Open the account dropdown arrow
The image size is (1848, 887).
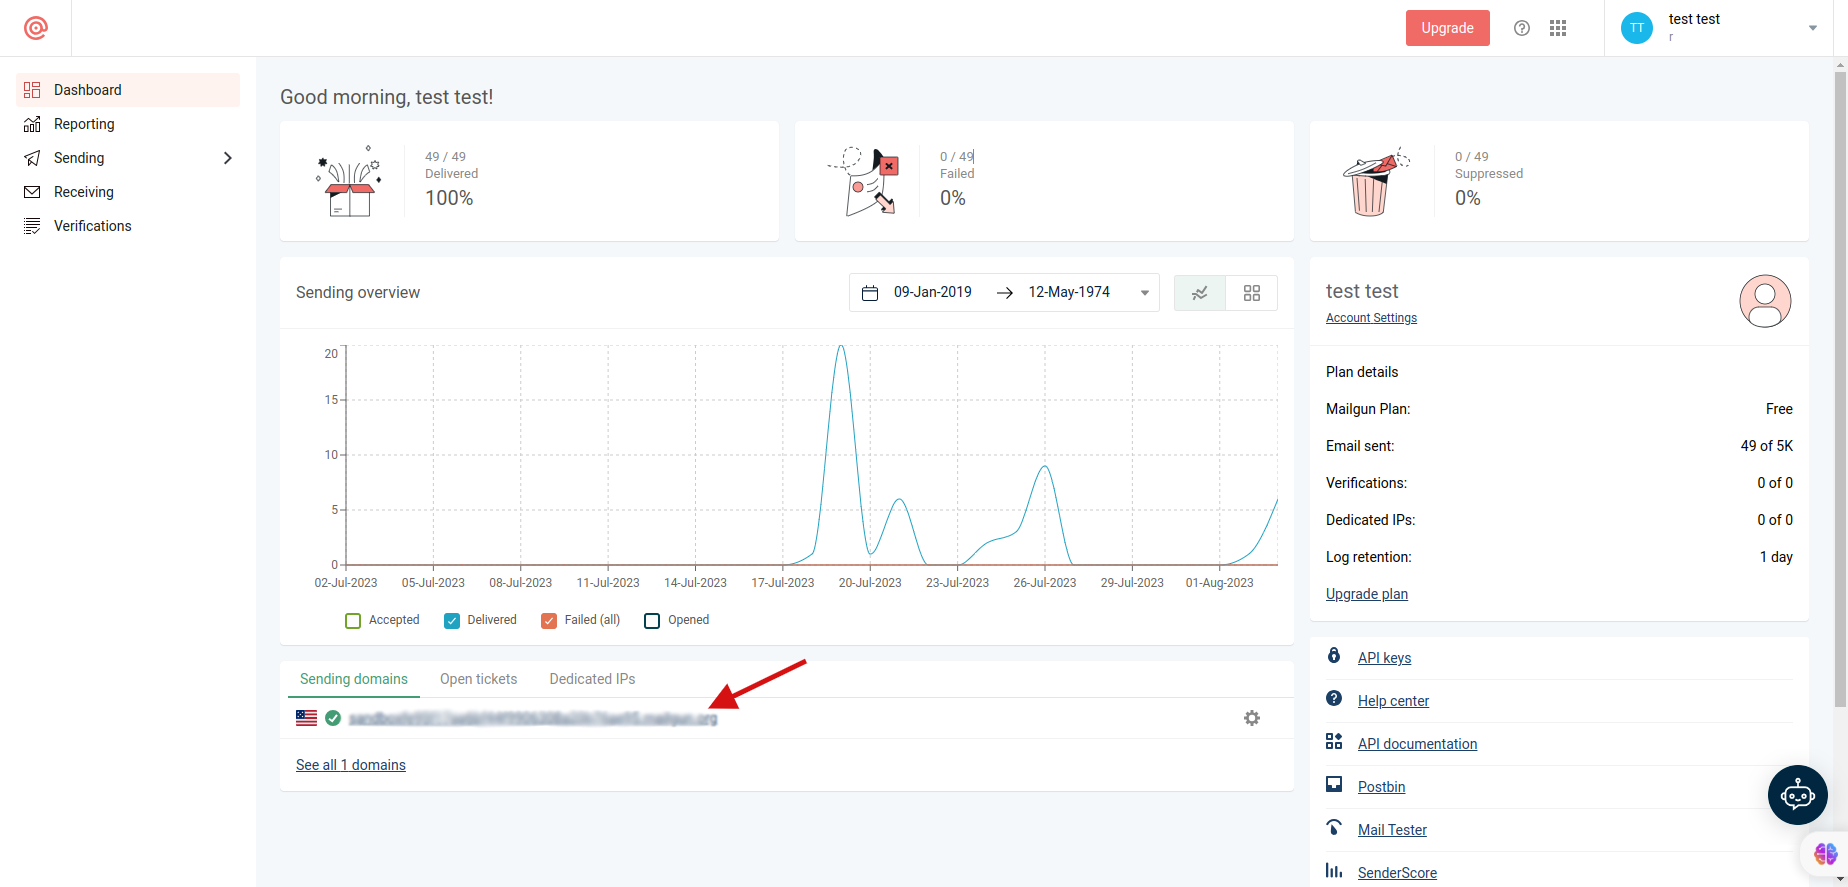[x=1813, y=28]
